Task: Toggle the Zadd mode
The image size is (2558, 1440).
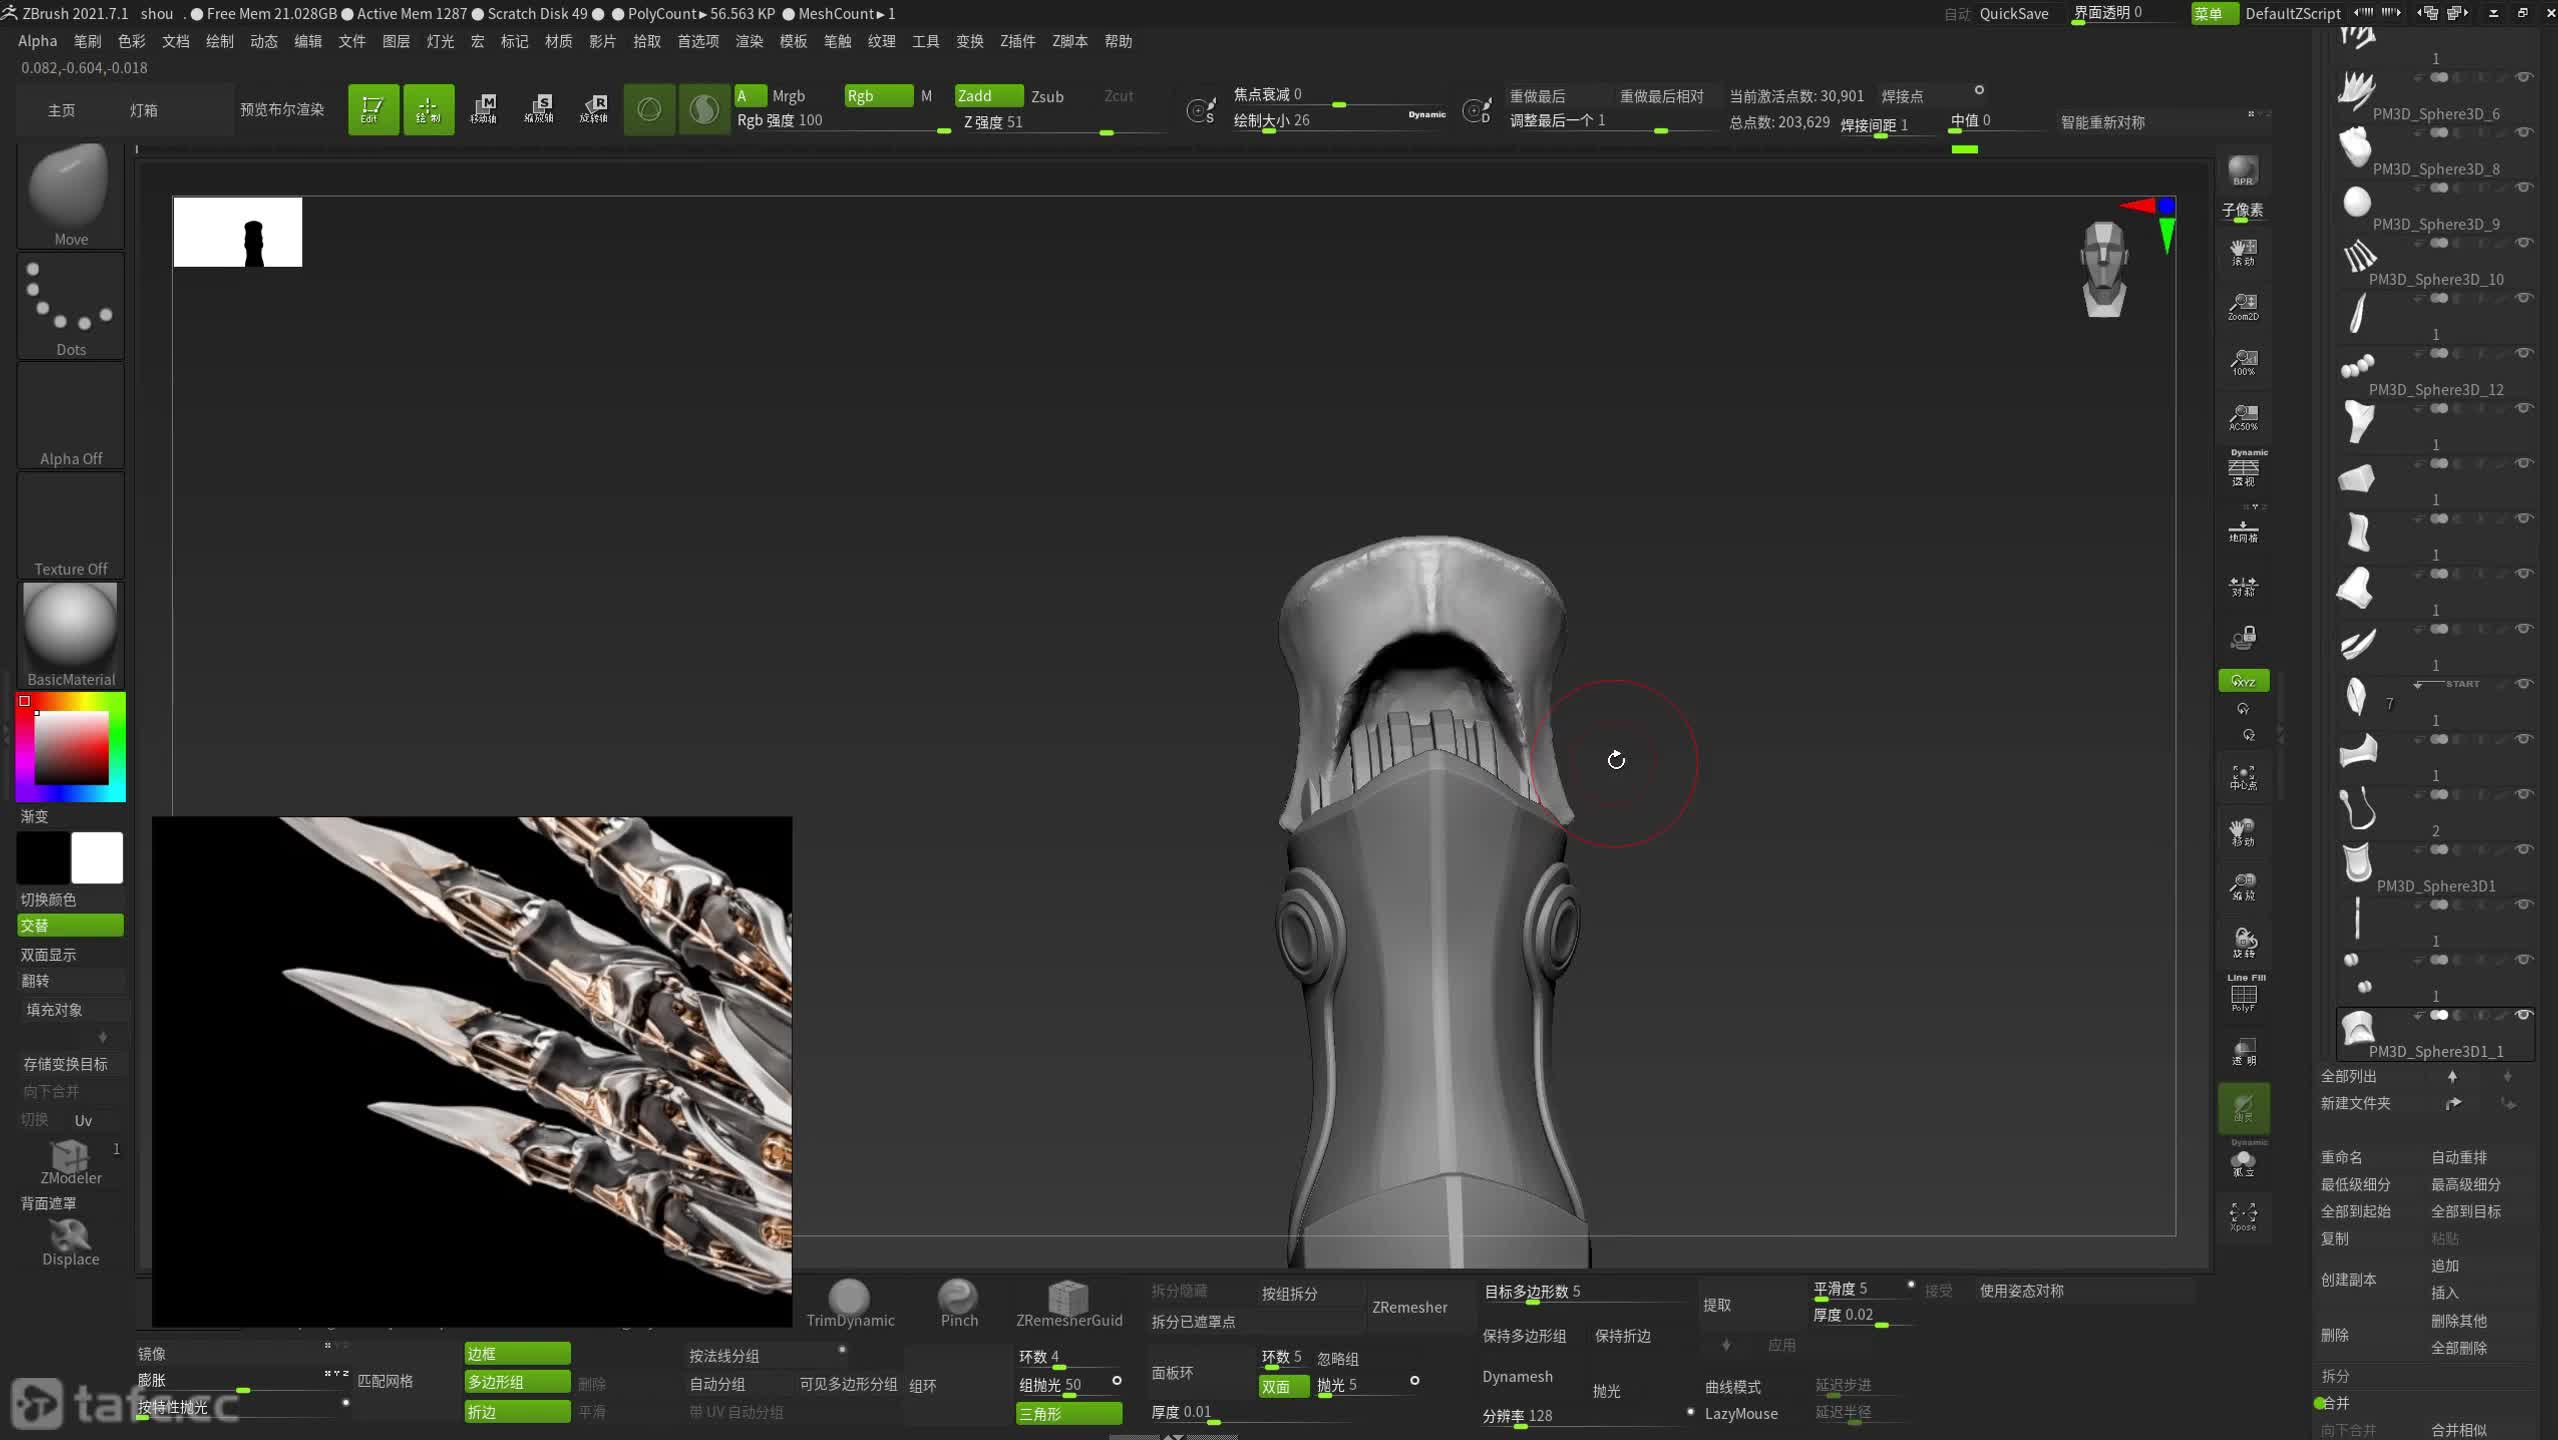Action: click(988, 96)
